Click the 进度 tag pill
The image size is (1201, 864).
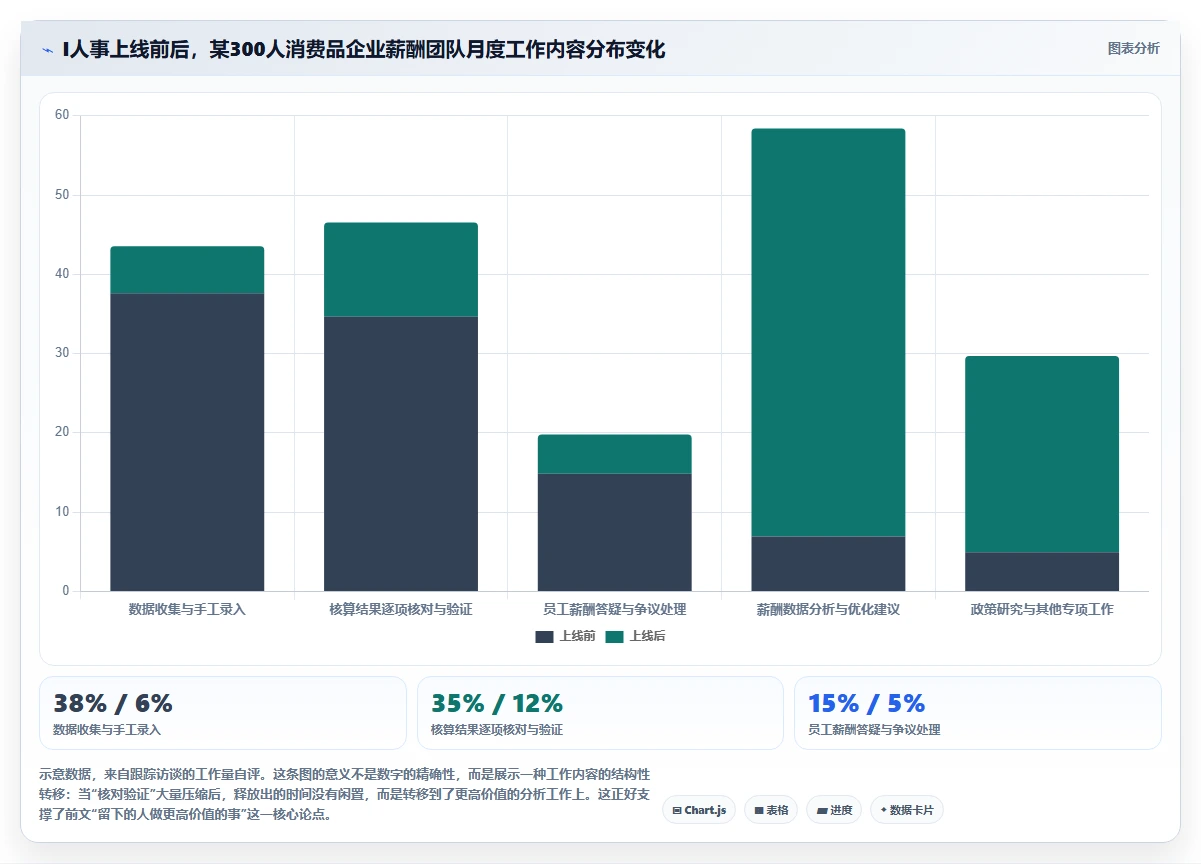coord(834,810)
